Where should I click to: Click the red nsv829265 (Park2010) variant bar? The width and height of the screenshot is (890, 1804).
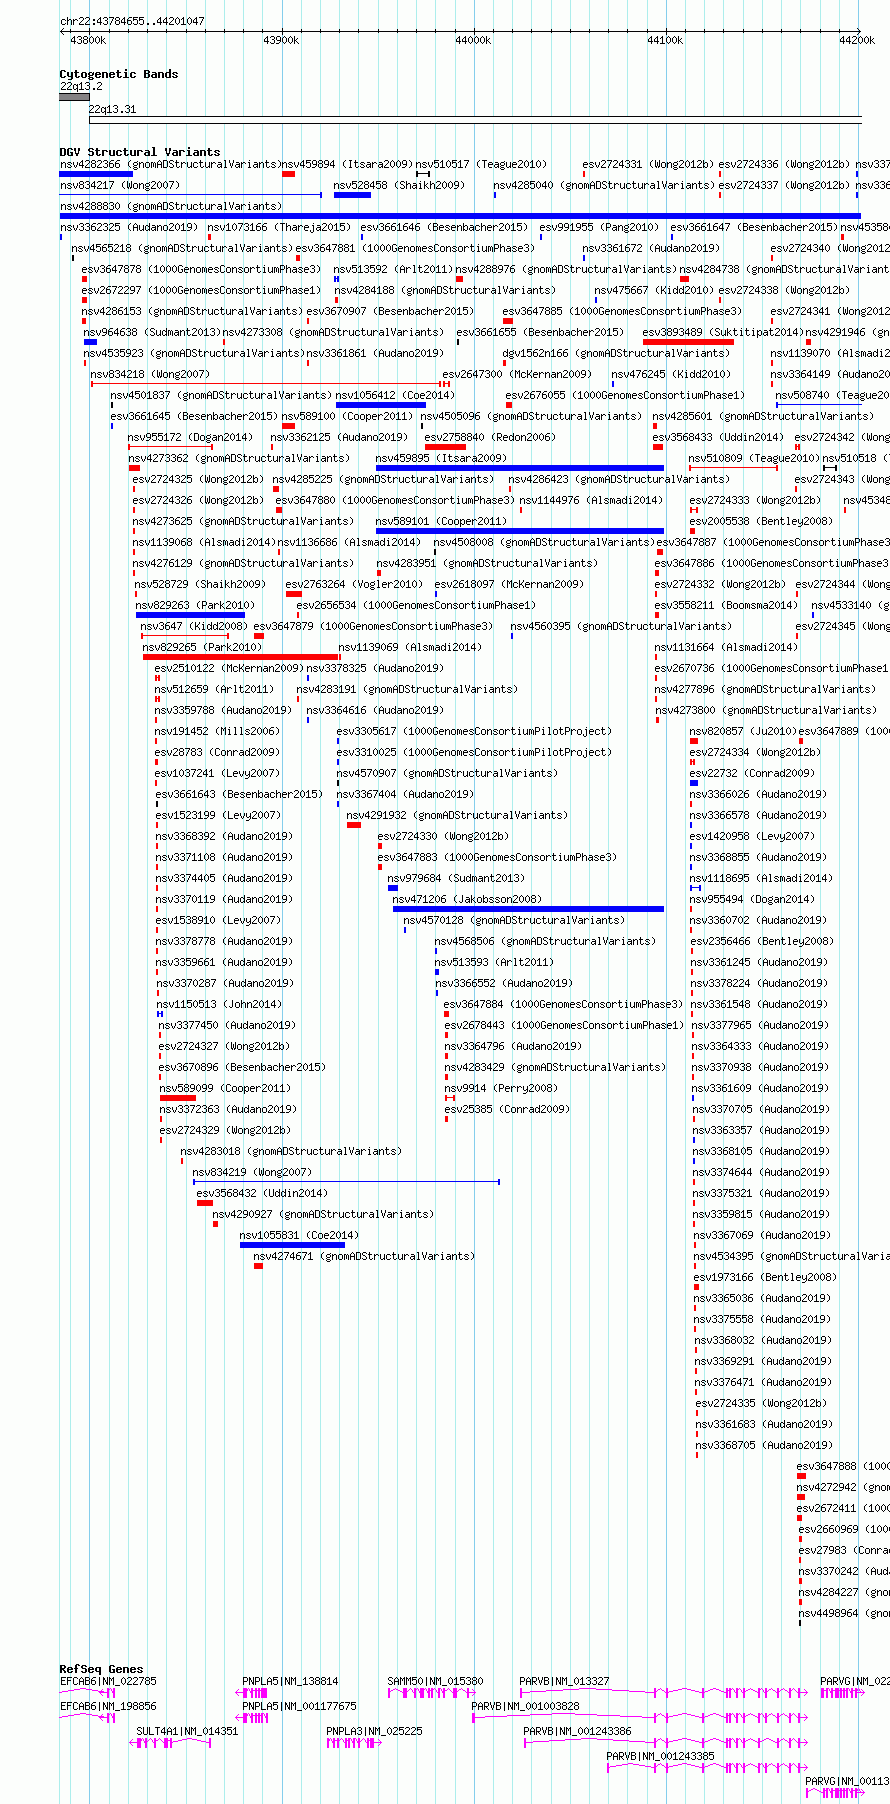pos(241,657)
